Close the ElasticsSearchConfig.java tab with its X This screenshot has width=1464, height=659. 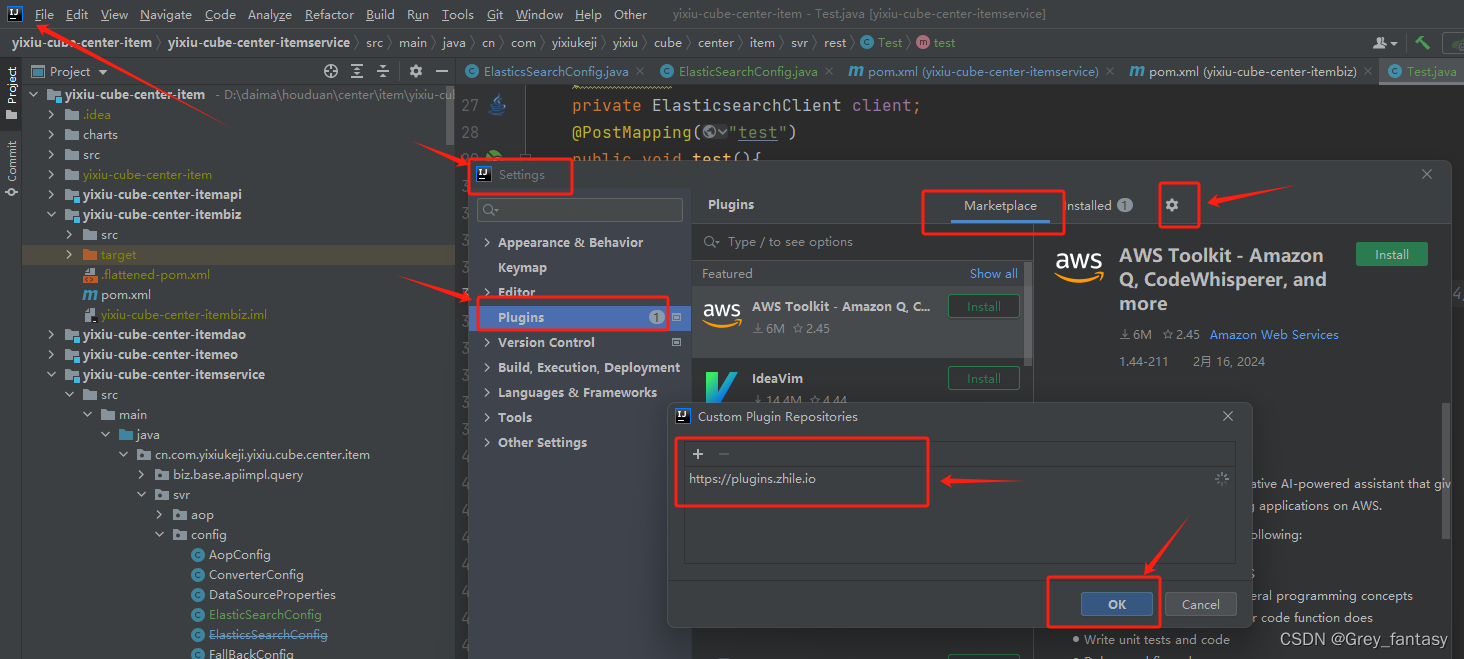[640, 72]
